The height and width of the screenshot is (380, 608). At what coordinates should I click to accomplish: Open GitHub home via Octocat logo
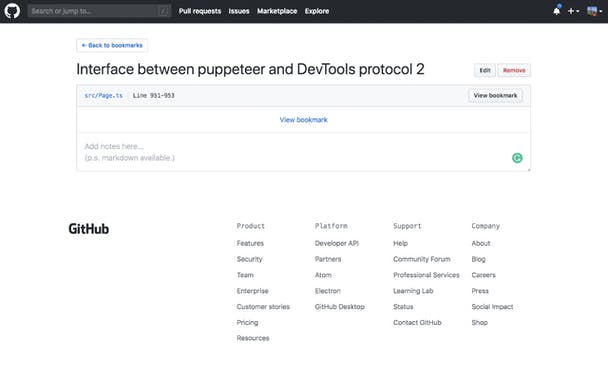12,11
